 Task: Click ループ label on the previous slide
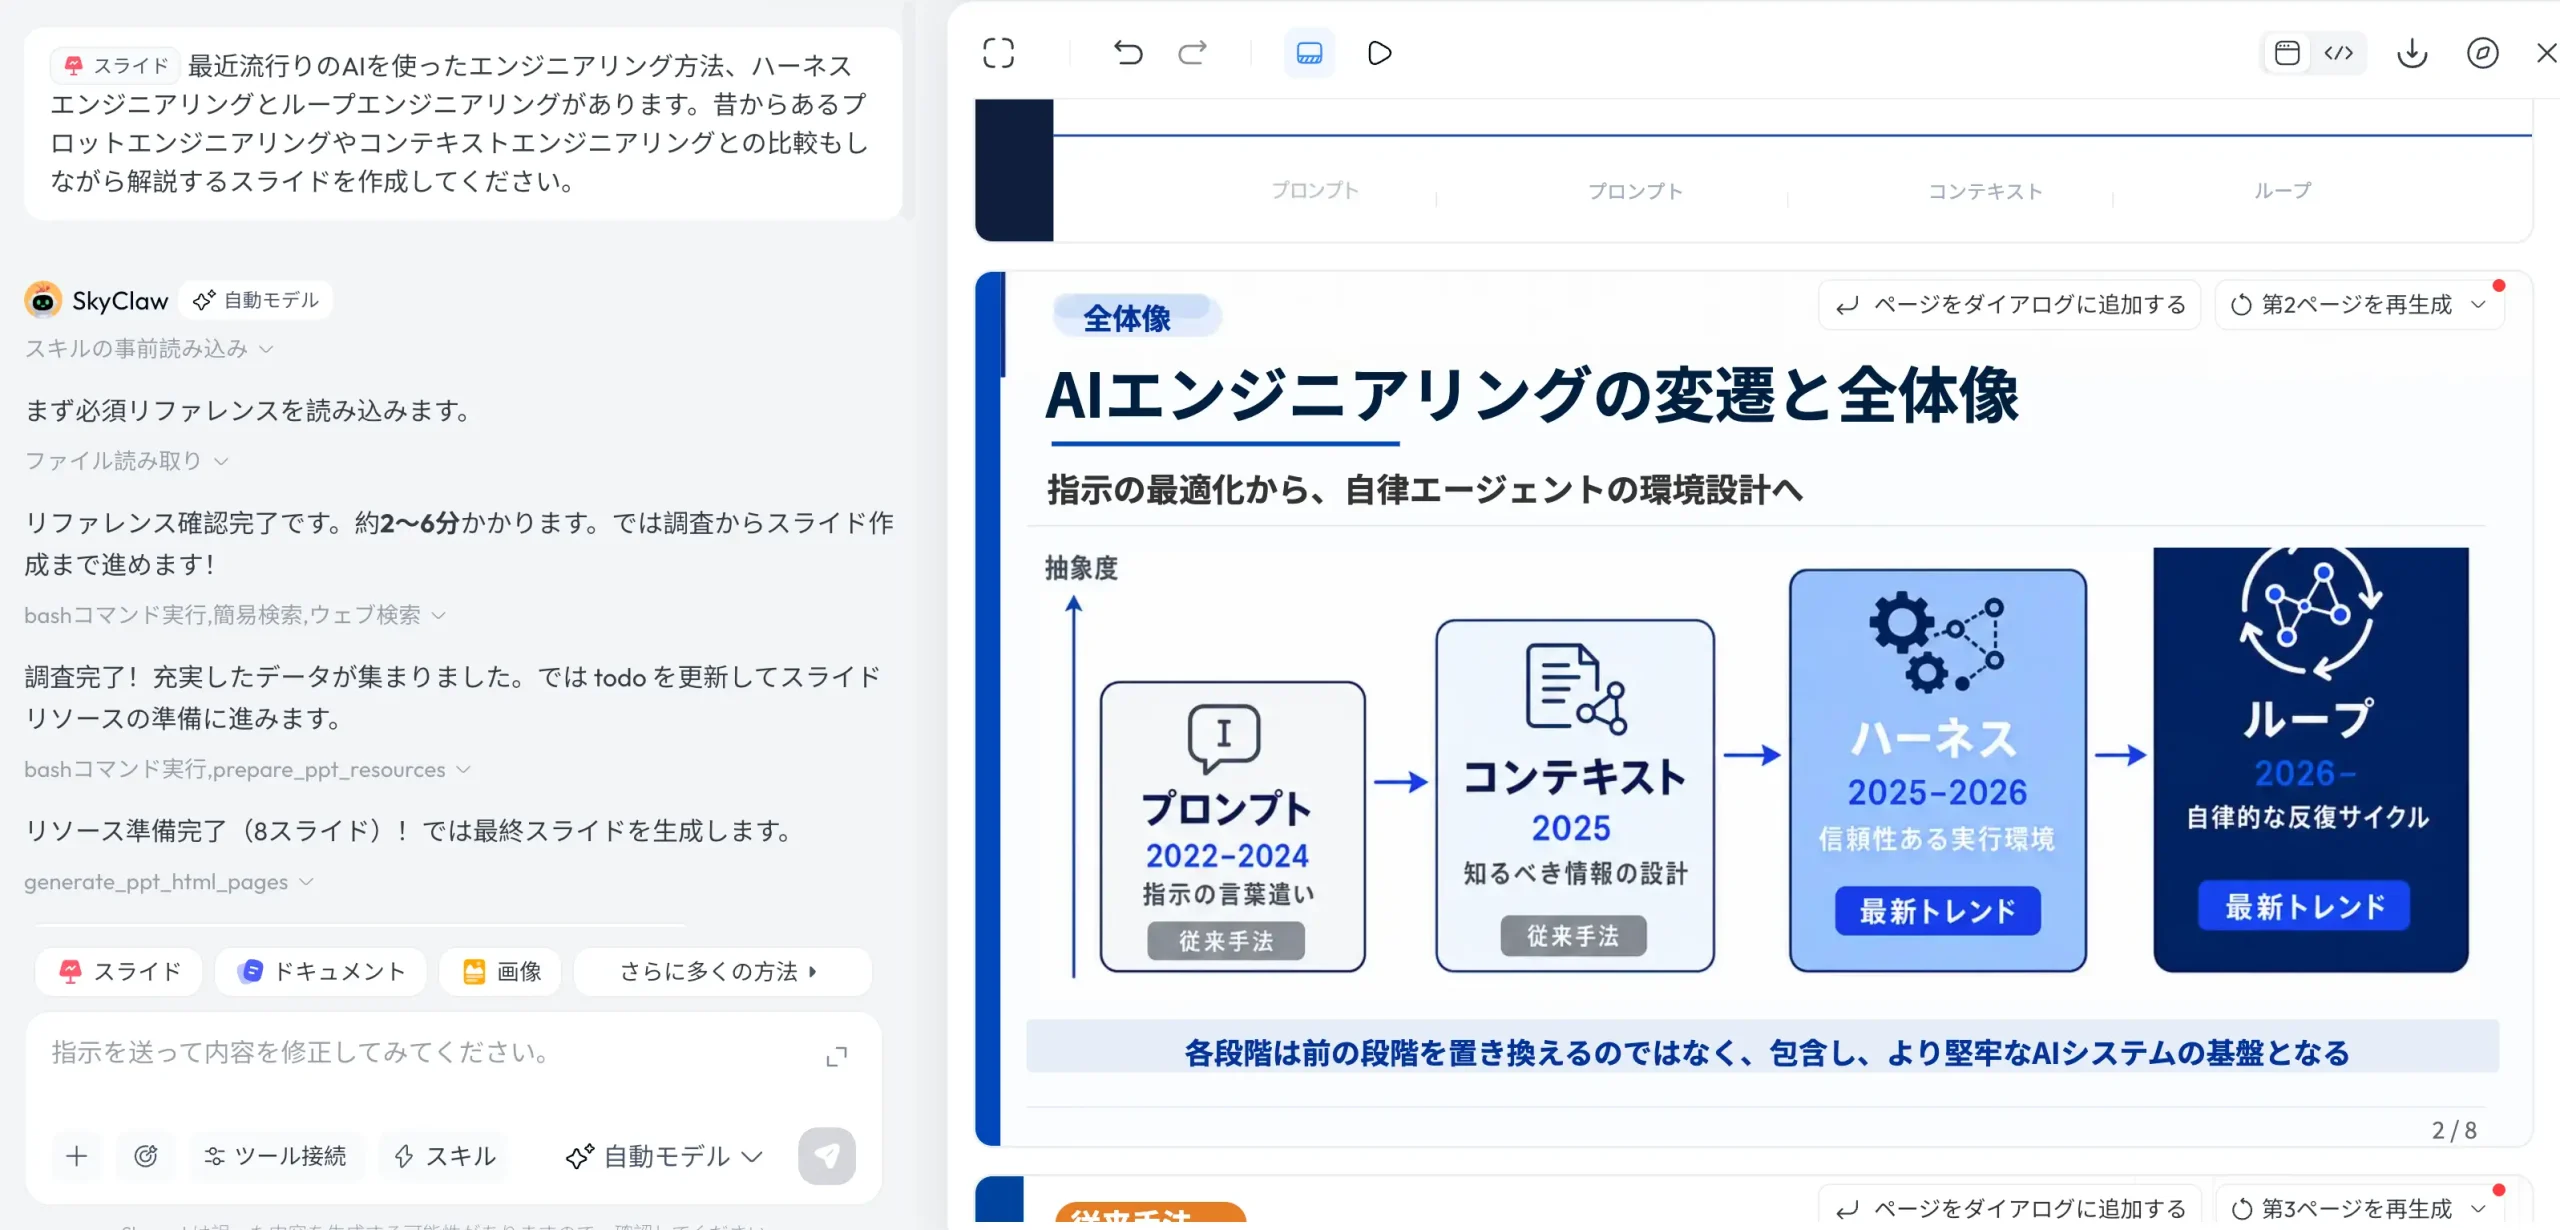point(2282,190)
